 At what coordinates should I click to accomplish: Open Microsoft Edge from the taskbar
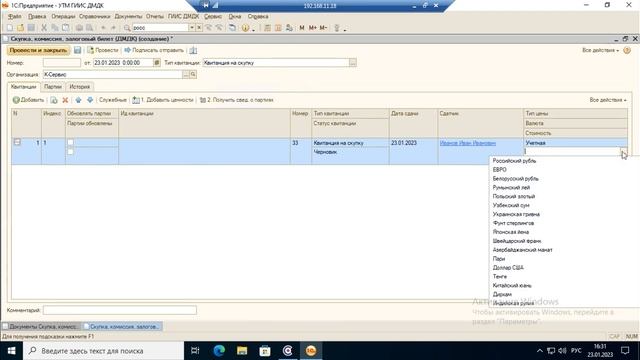219,351
